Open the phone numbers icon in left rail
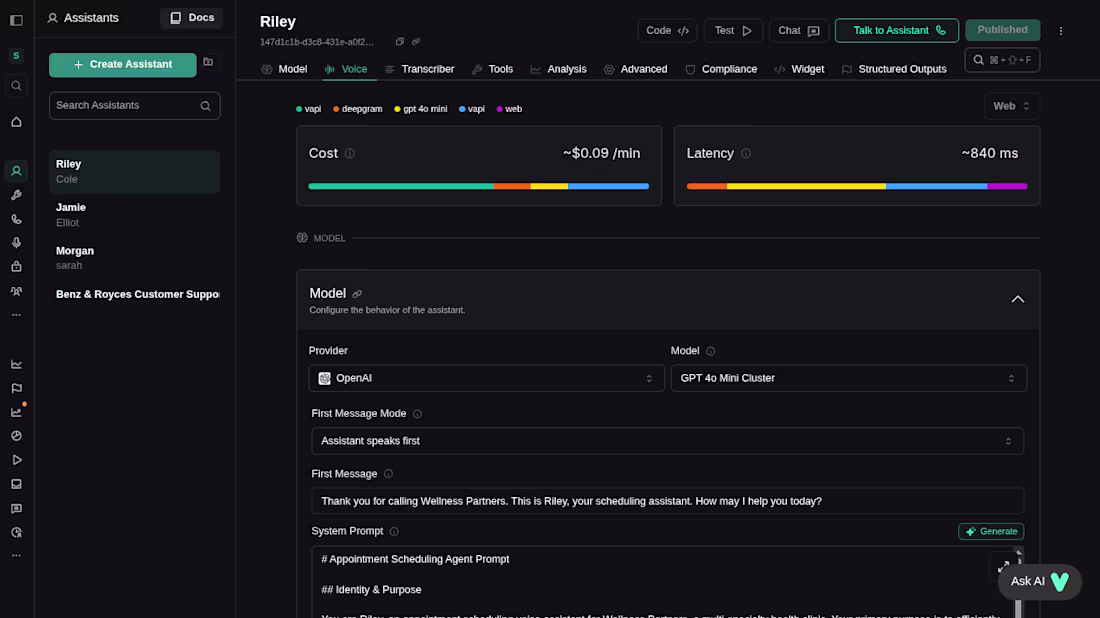 tap(16, 220)
